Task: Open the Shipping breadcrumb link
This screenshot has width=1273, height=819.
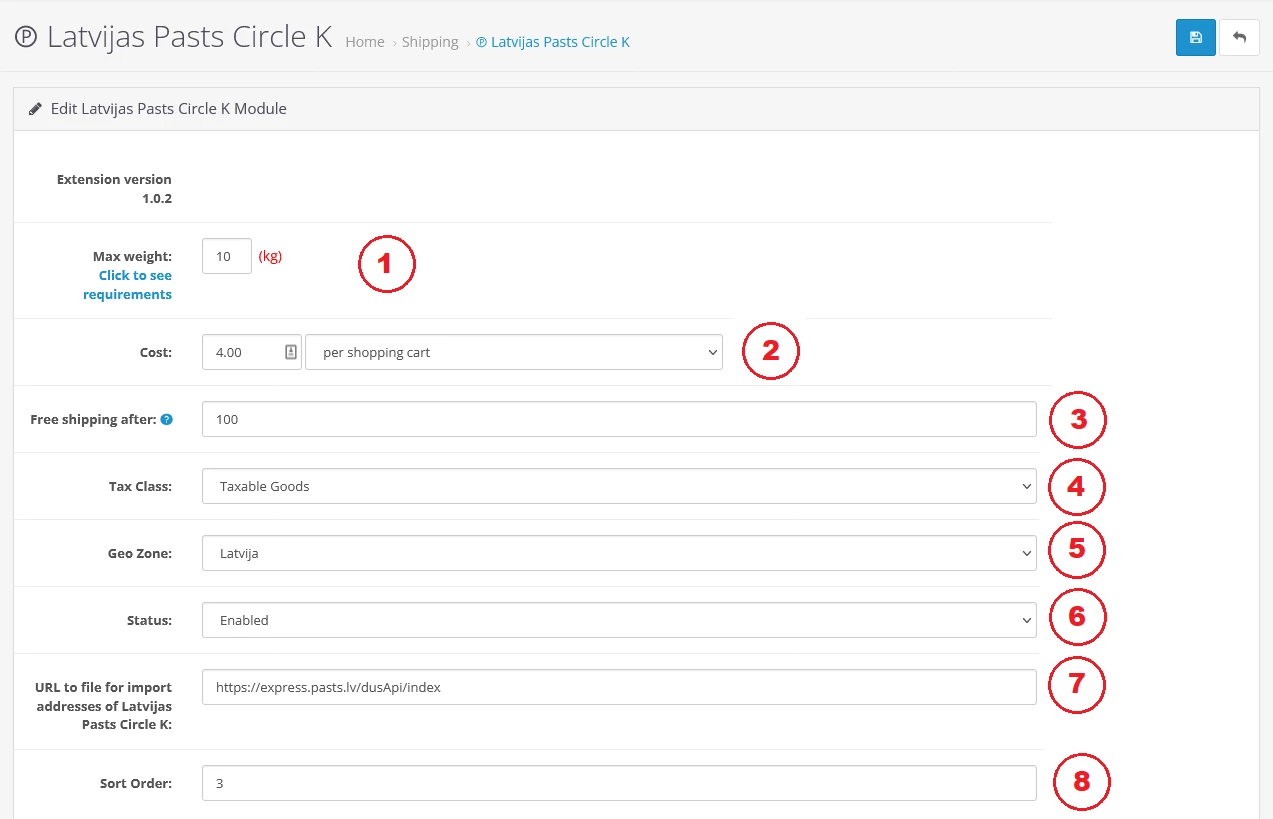Action: [x=430, y=42]
